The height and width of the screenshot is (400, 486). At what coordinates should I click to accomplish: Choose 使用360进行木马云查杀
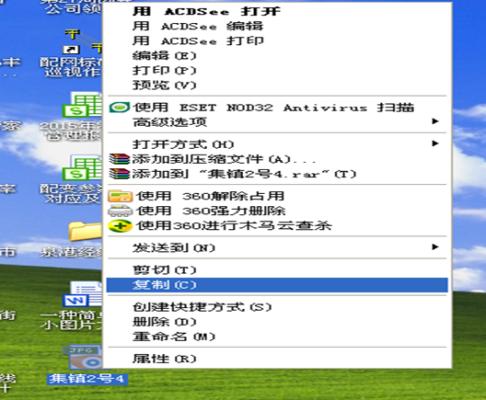(277, 226)
